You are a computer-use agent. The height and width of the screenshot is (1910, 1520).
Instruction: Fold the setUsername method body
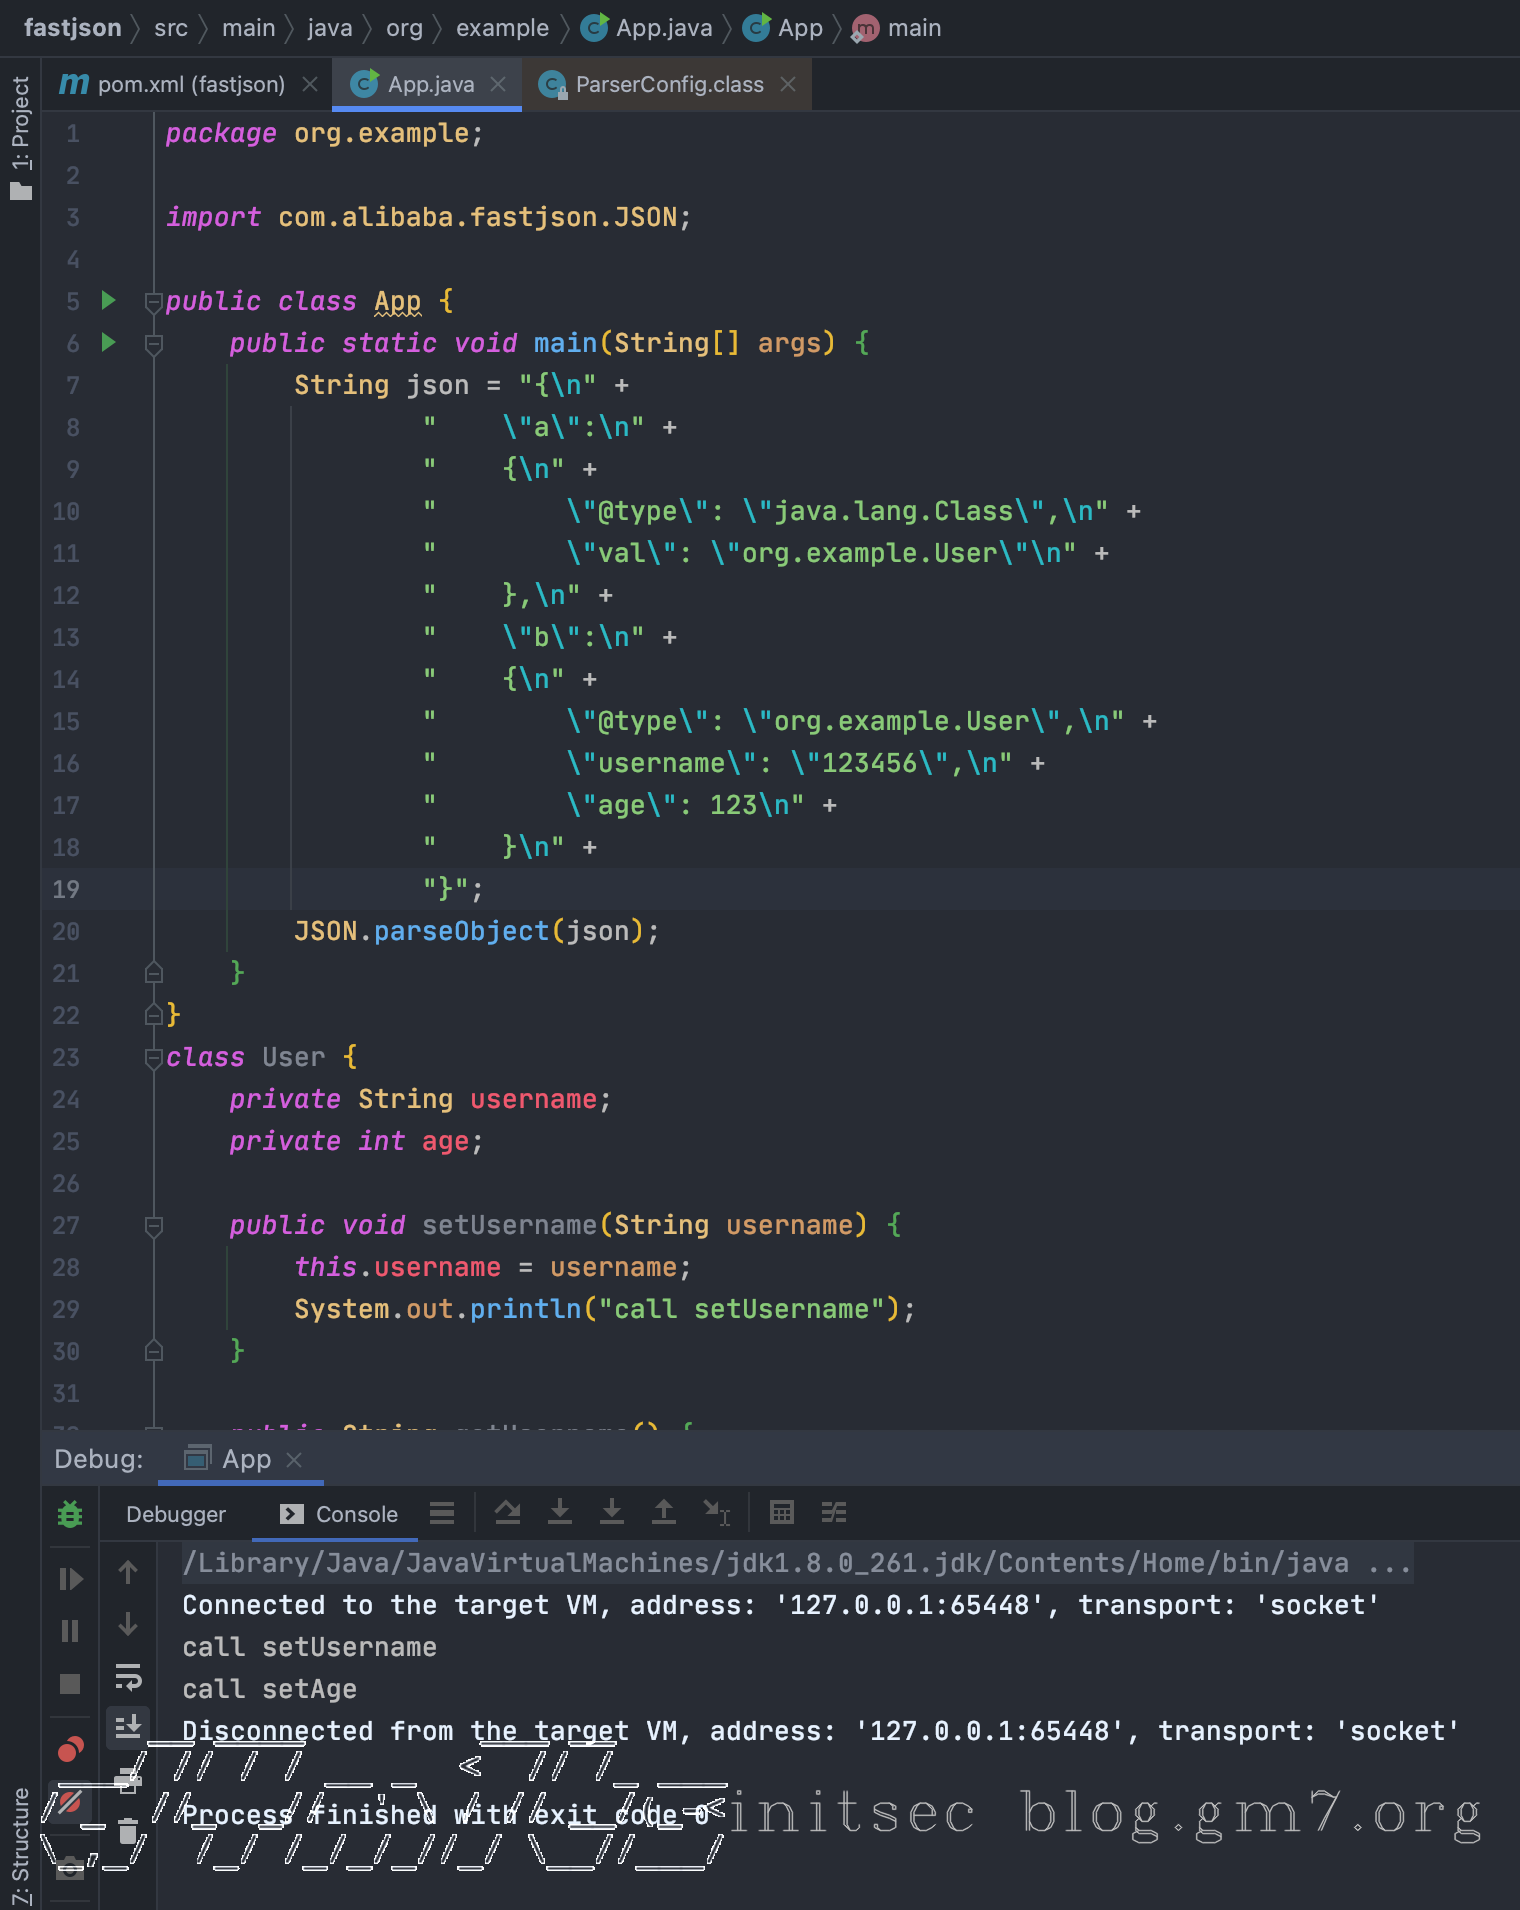[x=153, y=1226]
